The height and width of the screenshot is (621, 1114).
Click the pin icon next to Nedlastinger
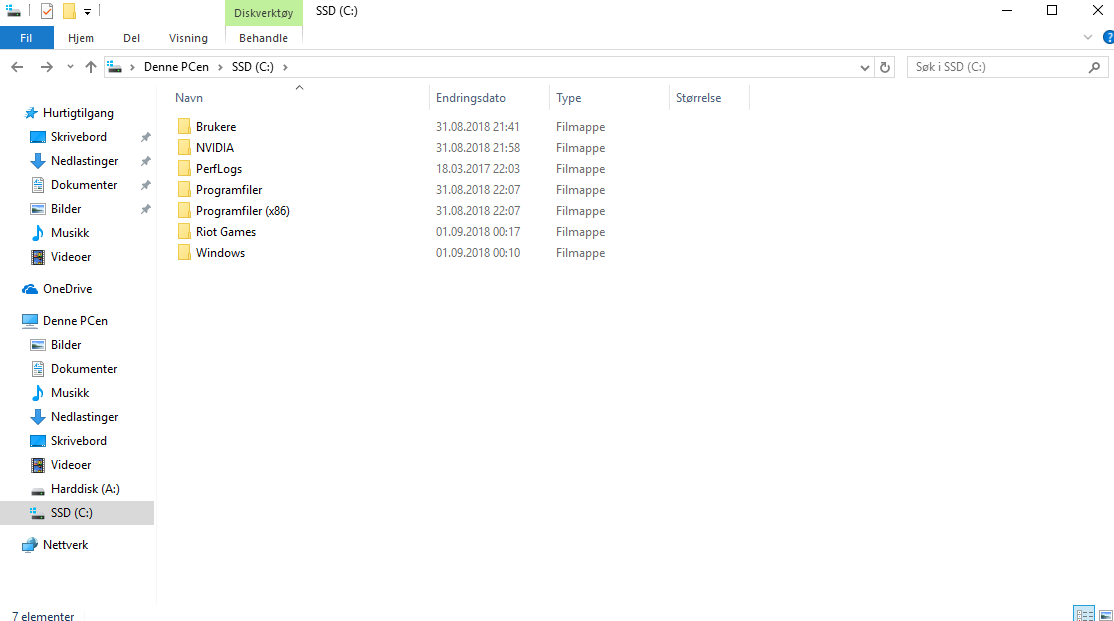146,161
